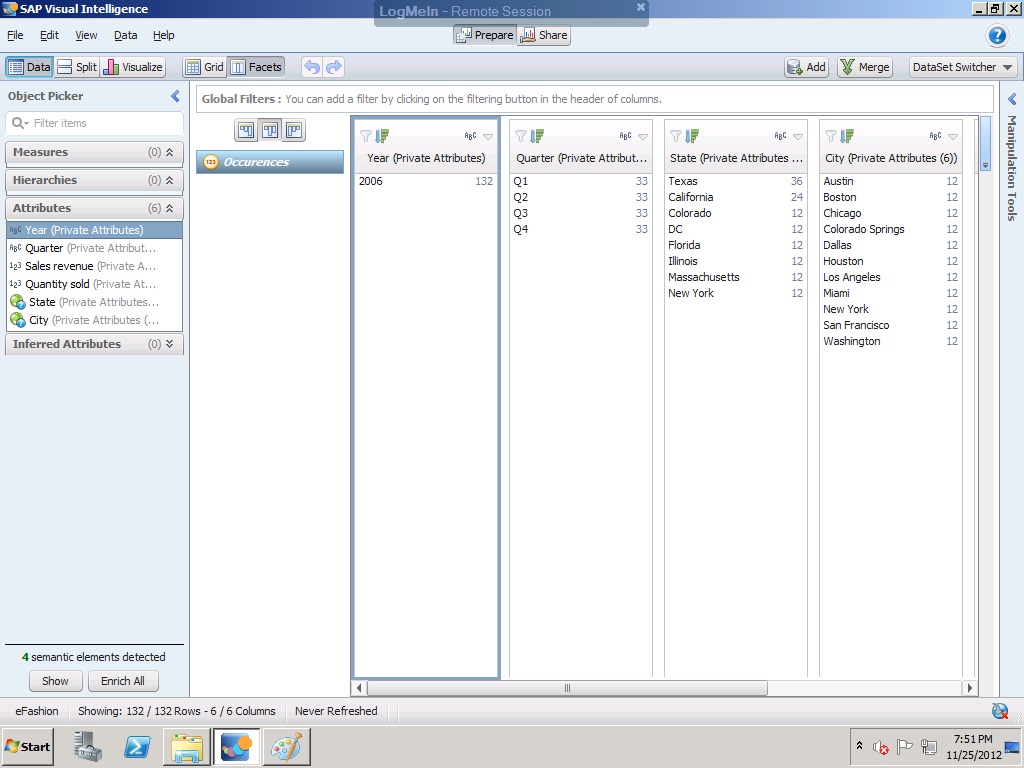Open Server Manager from the taskbar

88,746
